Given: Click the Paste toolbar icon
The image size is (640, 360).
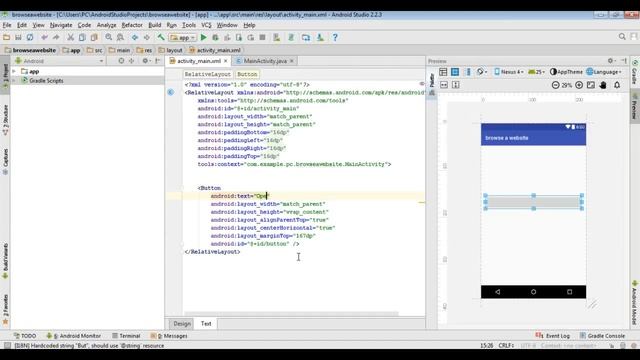Looking at the screenshot, I should [x=94, y=38].
